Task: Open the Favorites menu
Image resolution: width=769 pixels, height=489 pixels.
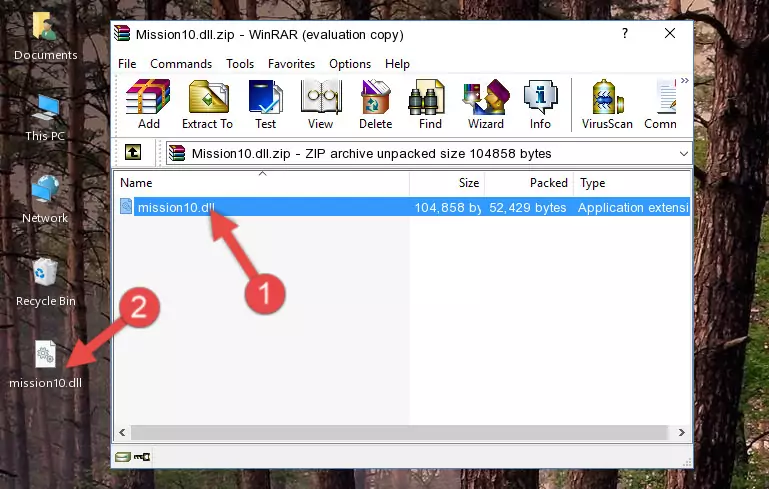Action: [x=291, y=64]
